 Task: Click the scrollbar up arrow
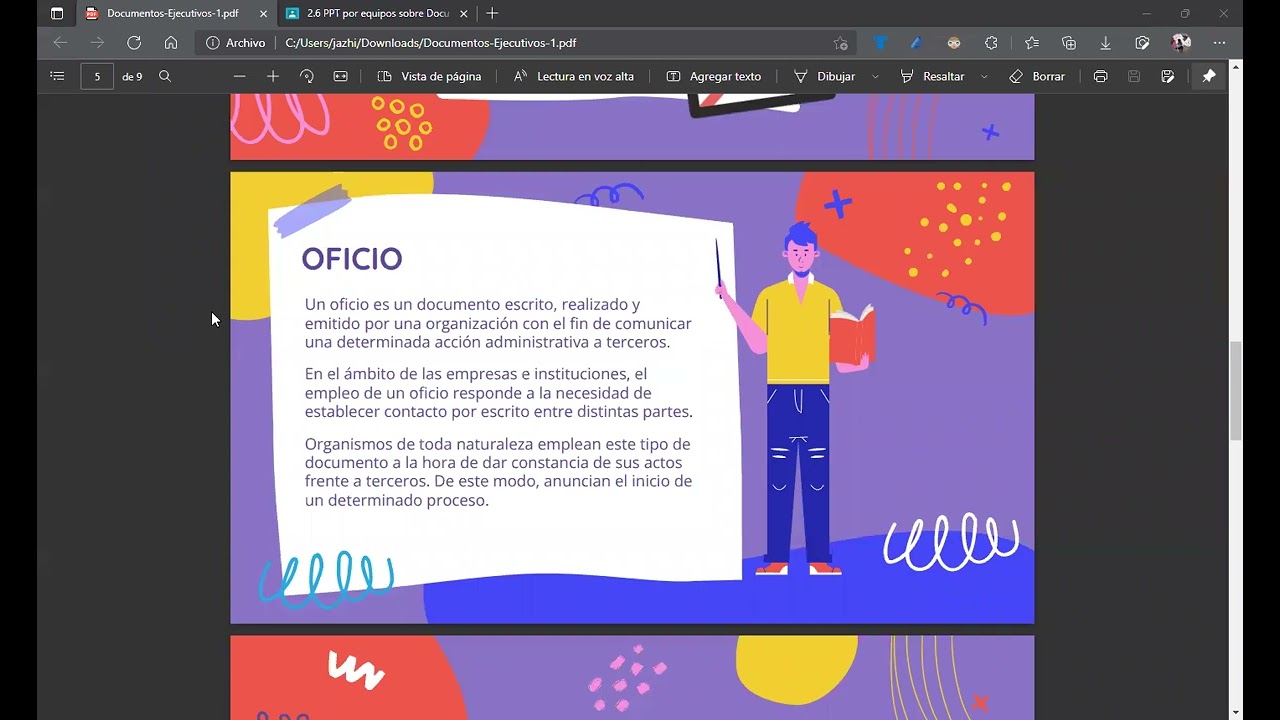[1236, 67]
